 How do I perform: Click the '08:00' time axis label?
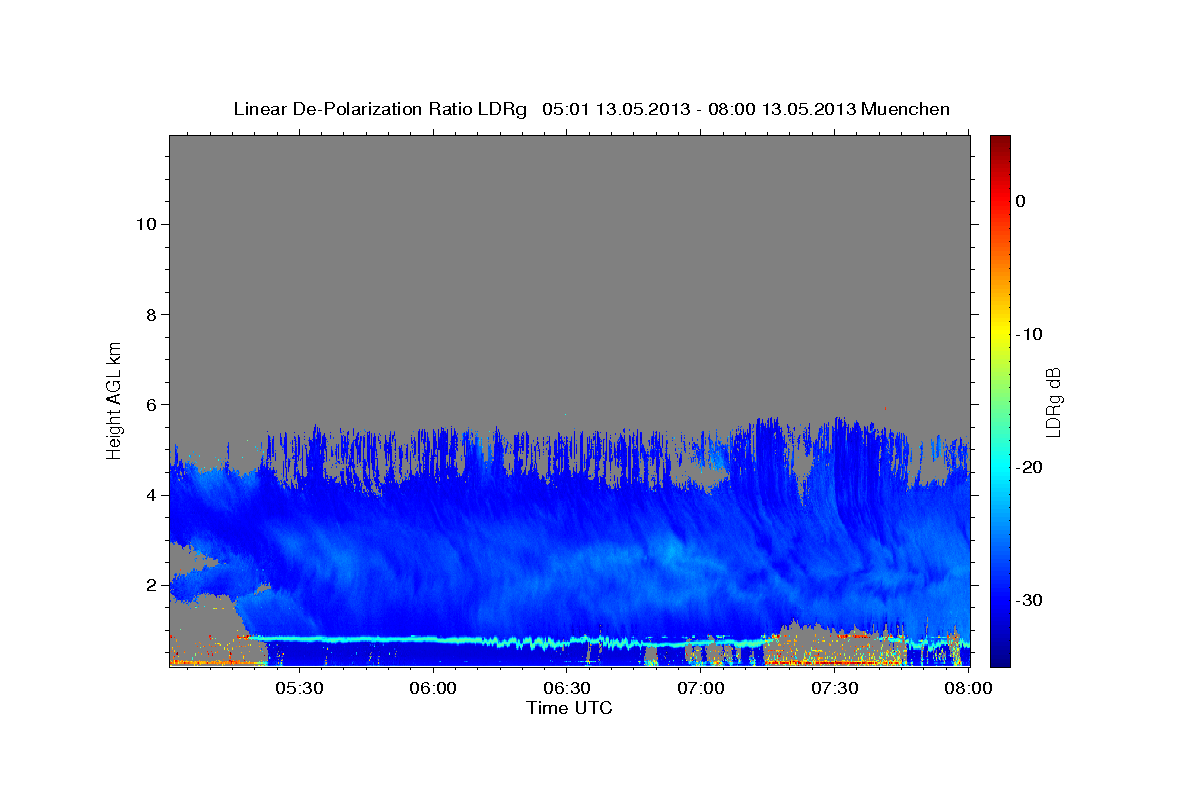[969, 688]
